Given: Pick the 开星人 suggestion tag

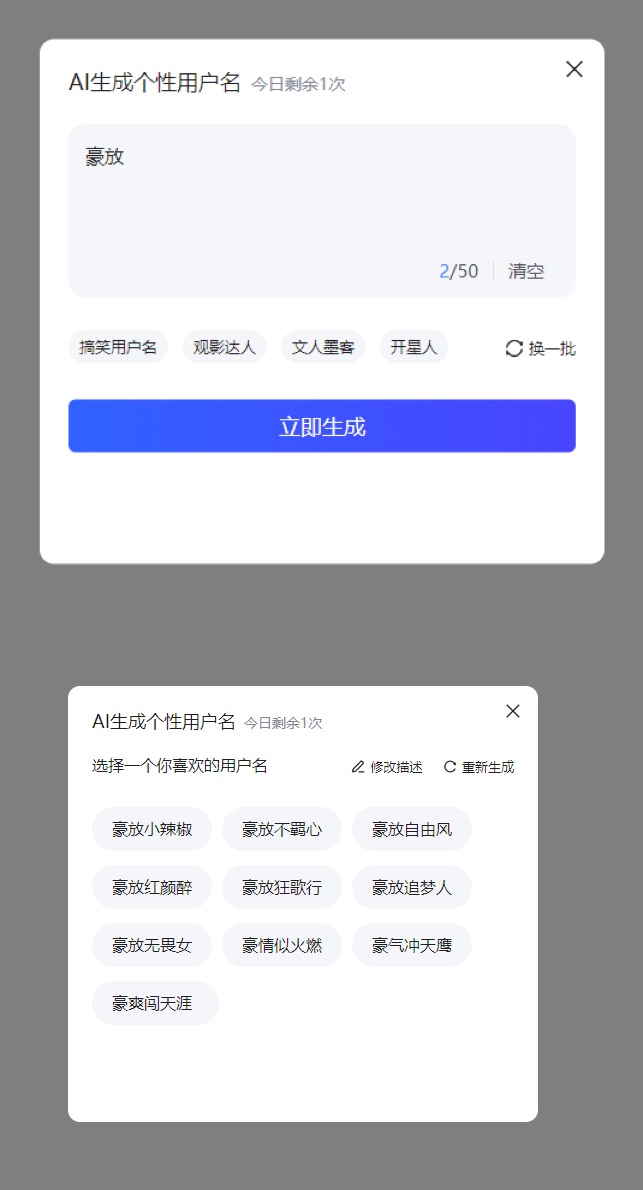Looking at the screenshot, I should (414, 347).
